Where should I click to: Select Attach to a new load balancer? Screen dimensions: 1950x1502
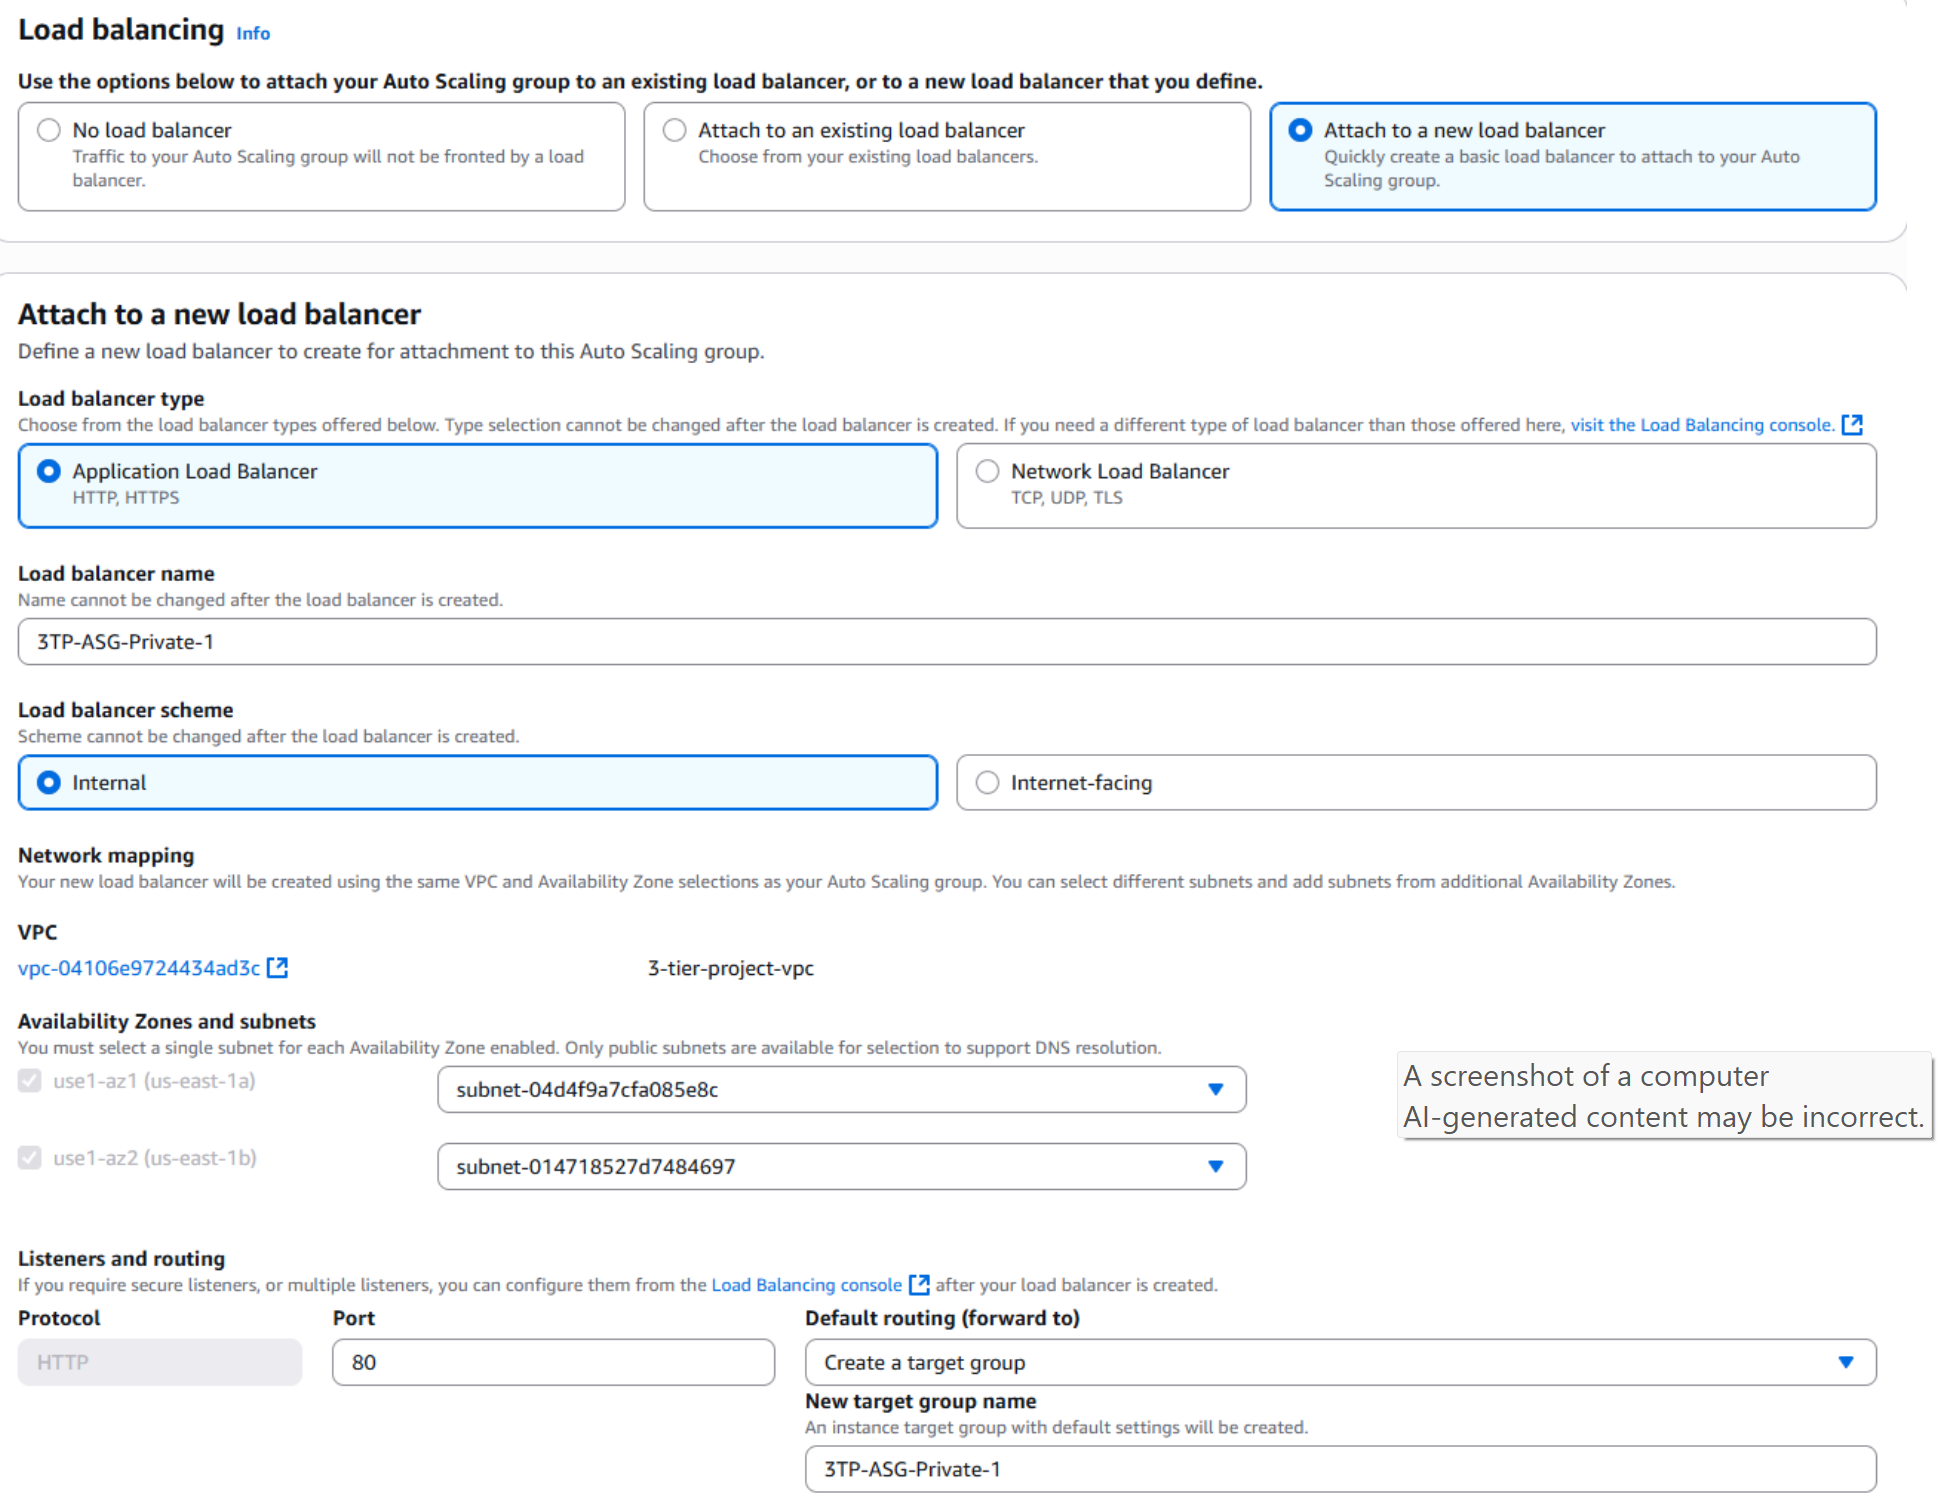(1300, 129)
